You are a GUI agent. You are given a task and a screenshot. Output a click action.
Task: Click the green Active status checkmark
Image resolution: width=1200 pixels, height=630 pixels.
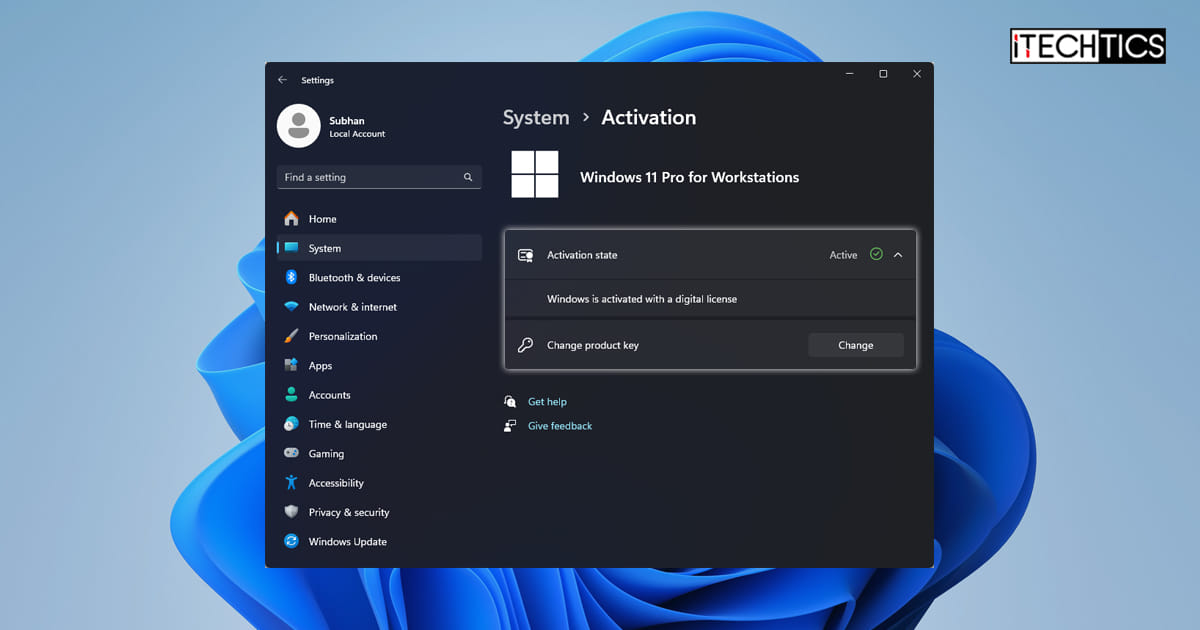tap(877, 254)
